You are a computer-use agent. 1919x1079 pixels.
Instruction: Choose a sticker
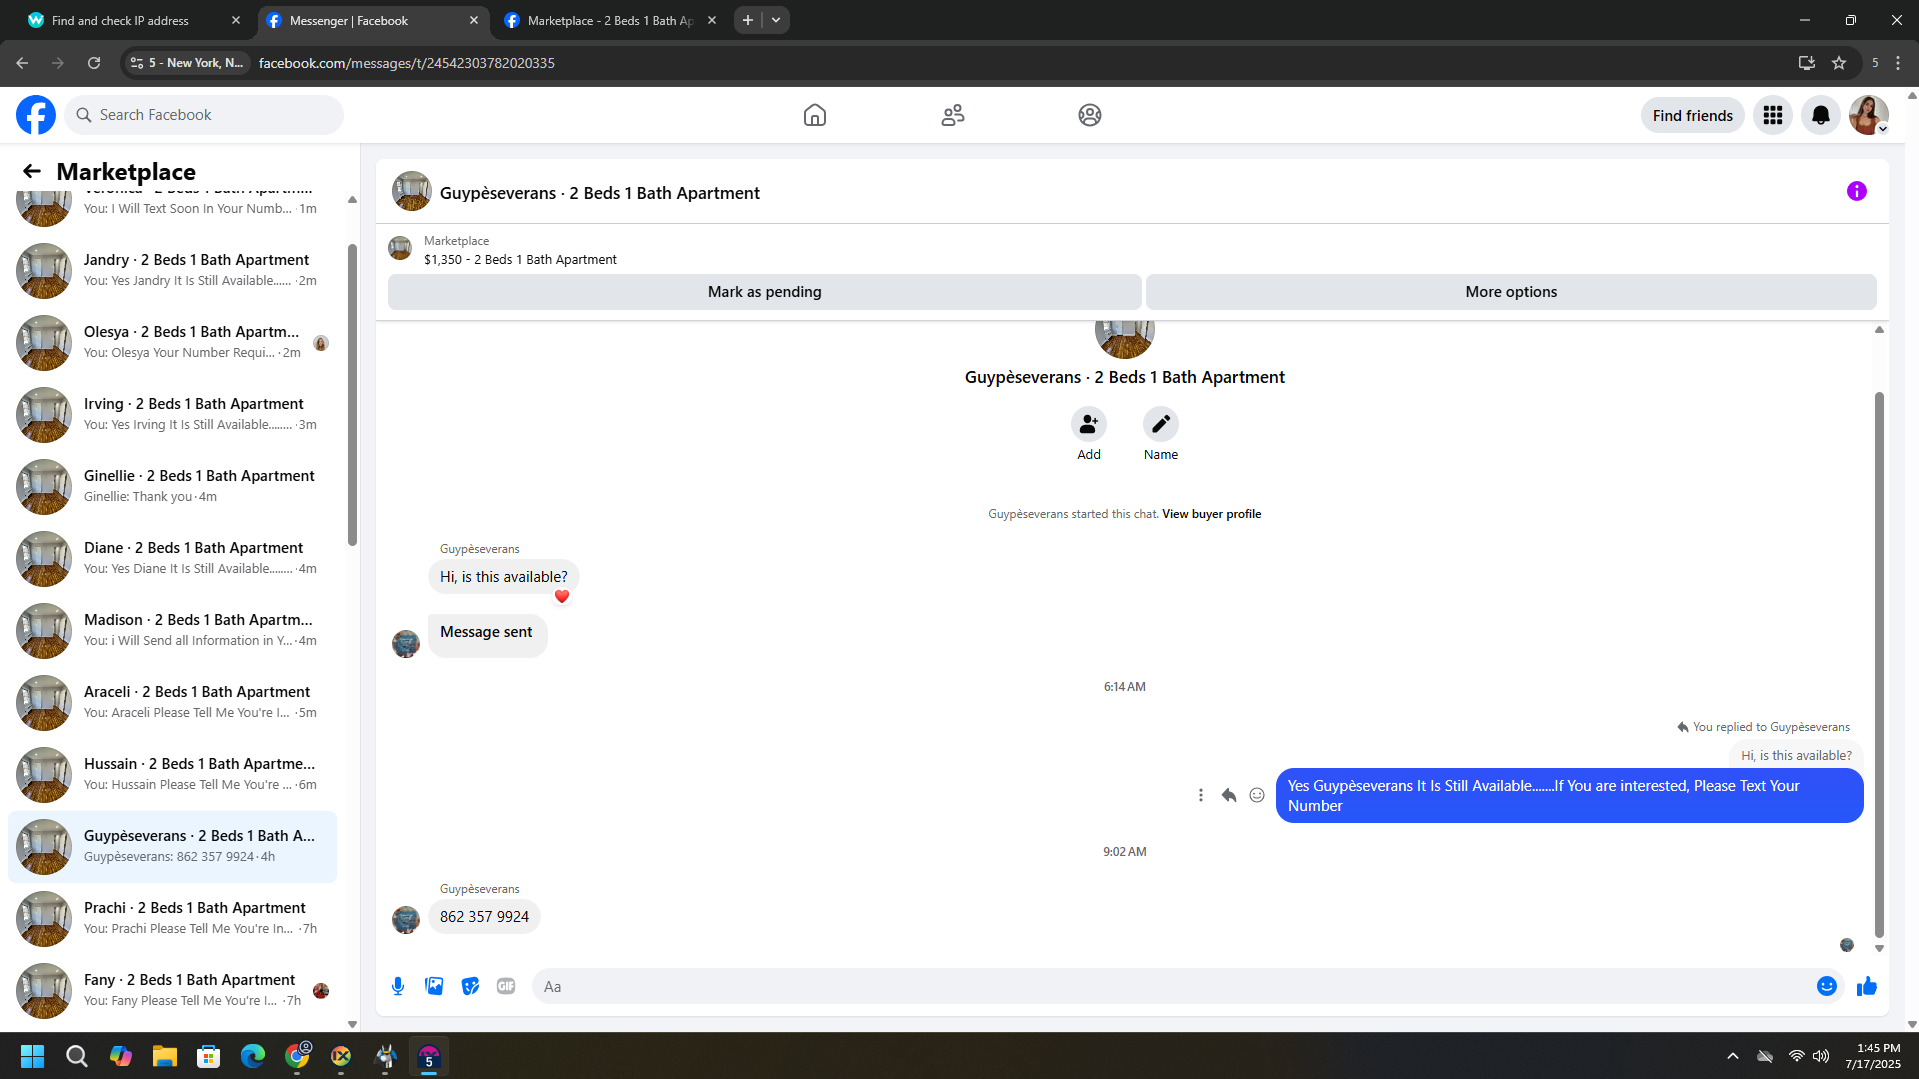(470, 986)
